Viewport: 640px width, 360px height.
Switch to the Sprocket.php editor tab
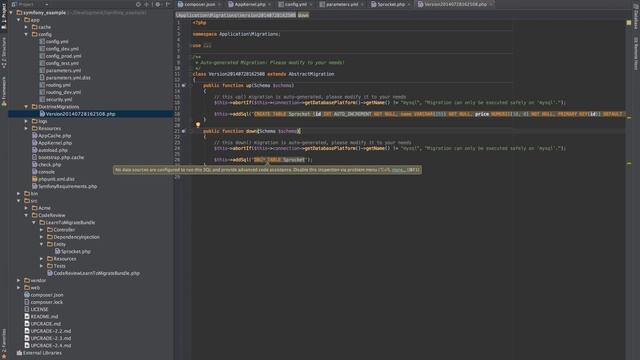click(x=391, y=4)
